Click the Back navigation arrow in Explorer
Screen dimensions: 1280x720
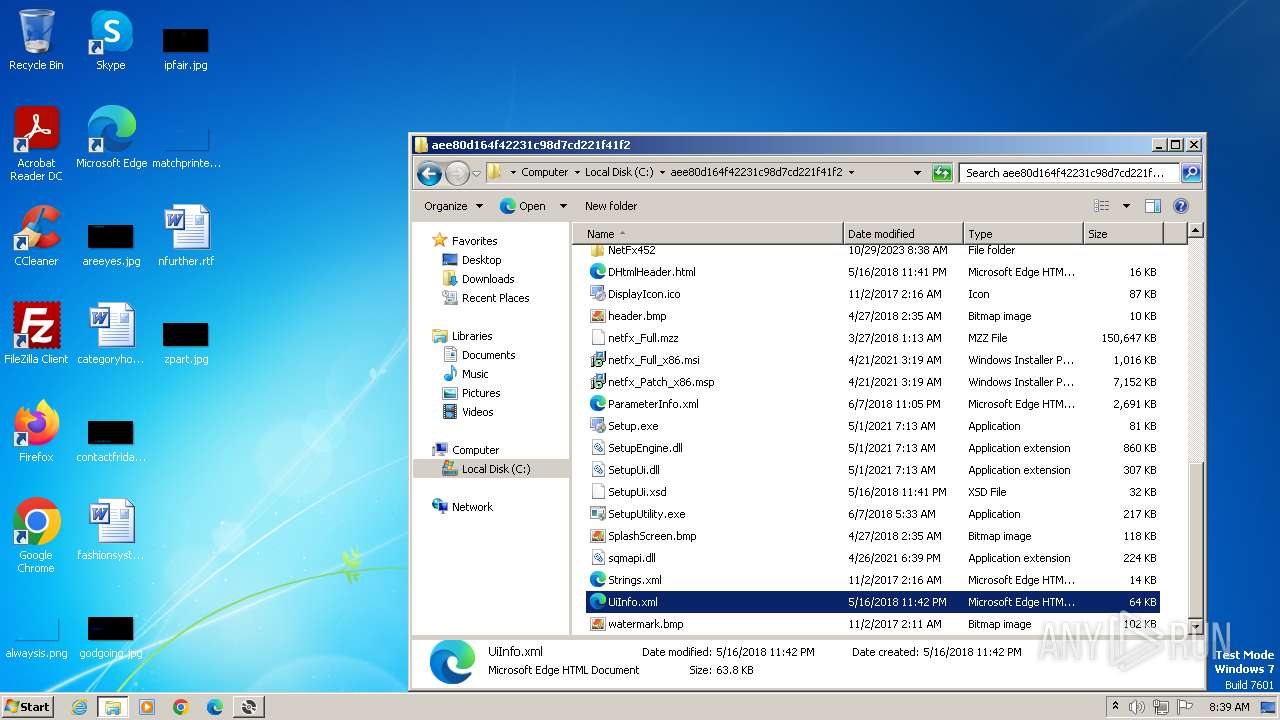(x=430, y=173)
